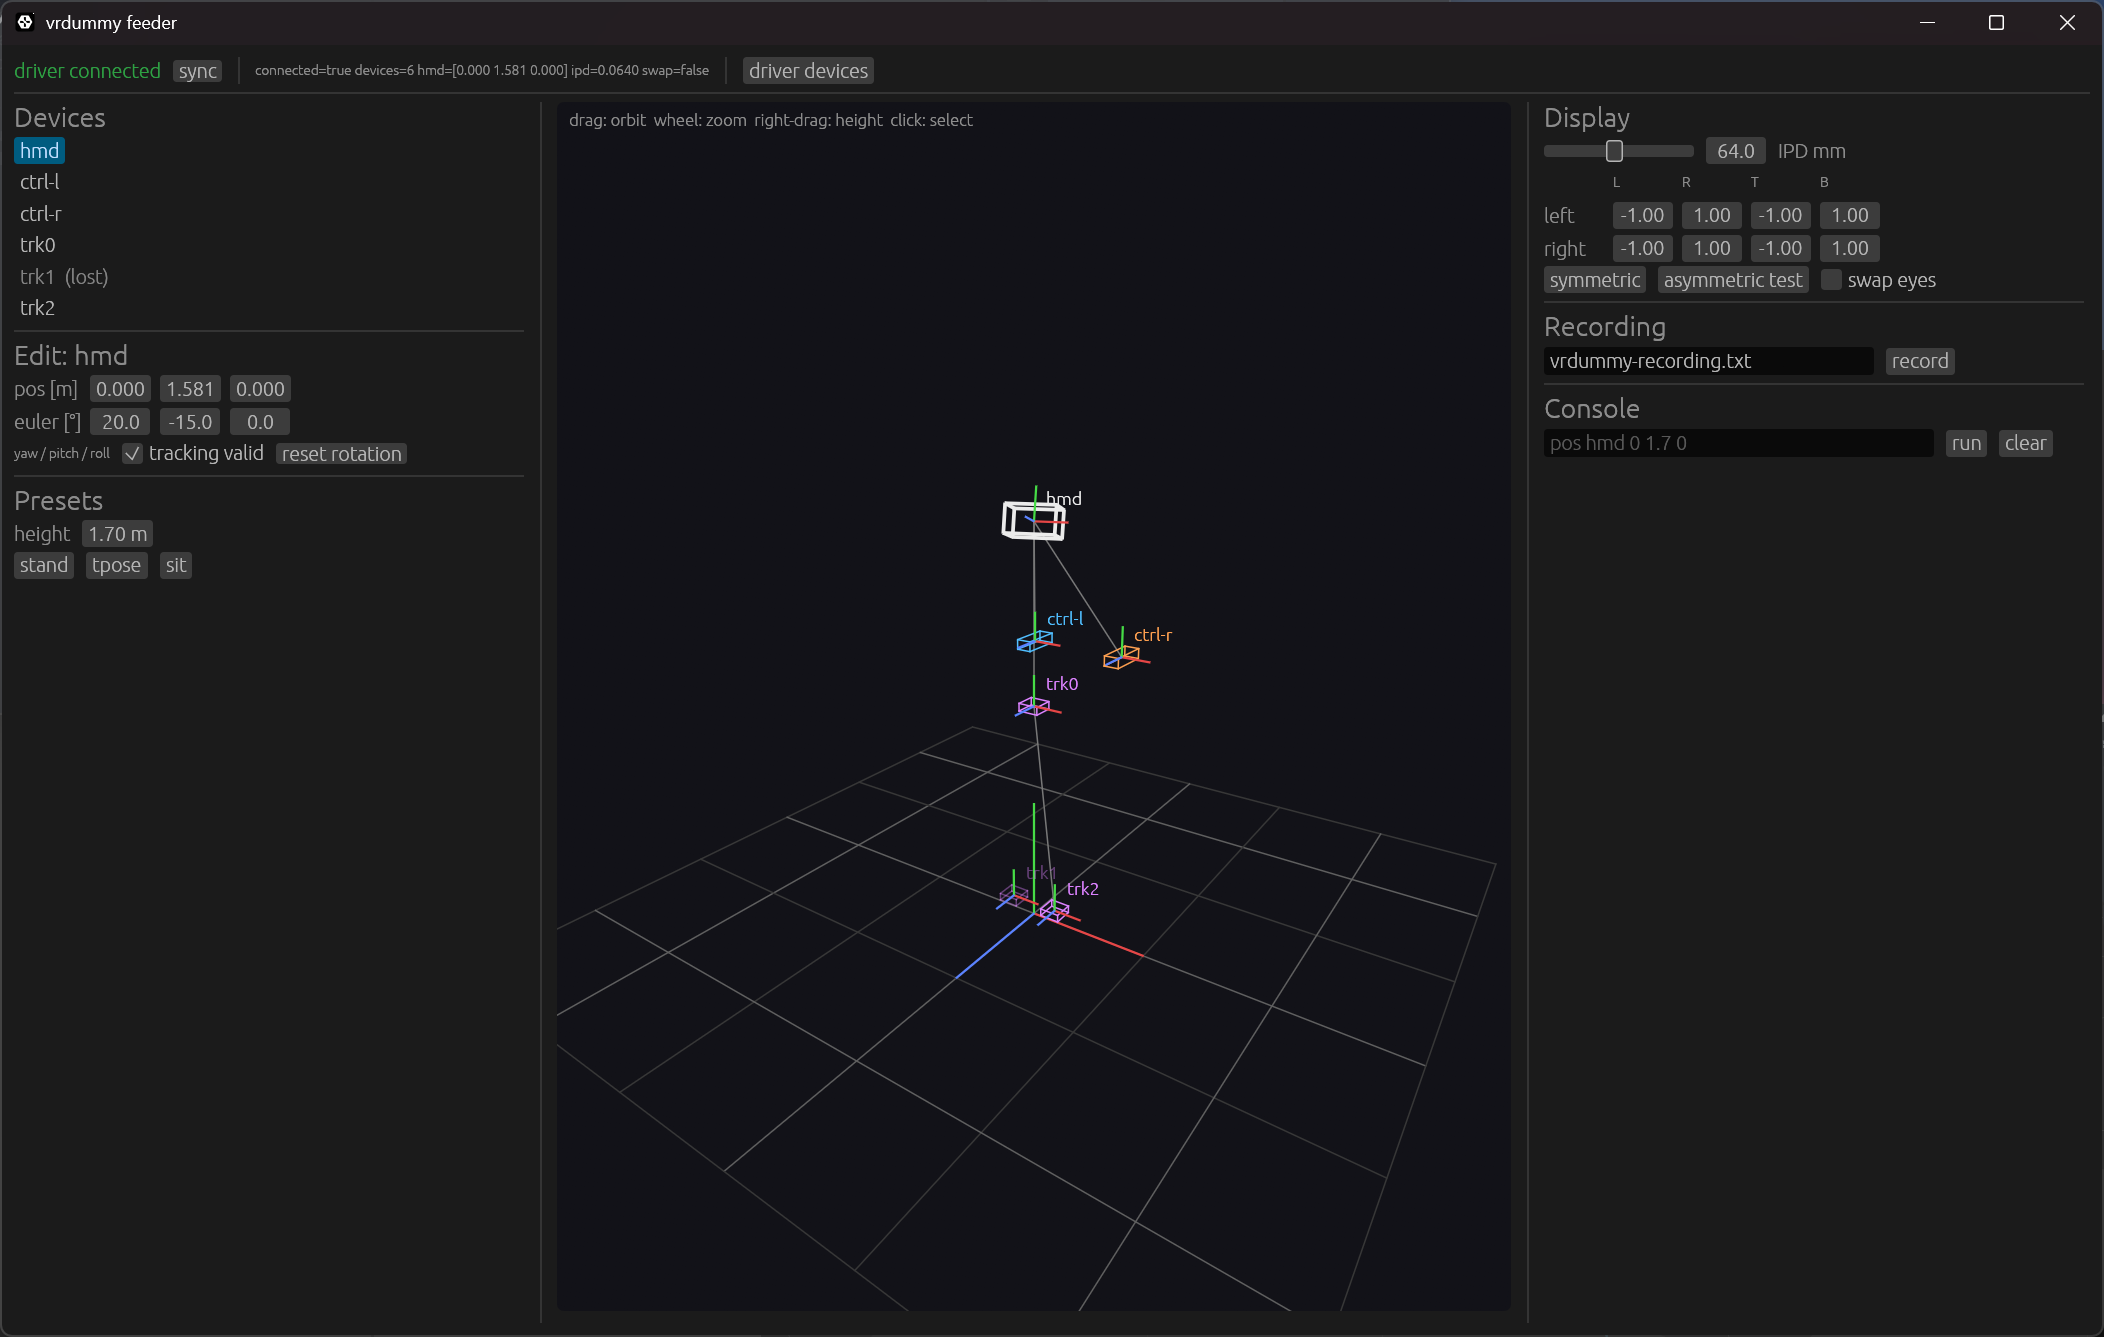Click the pos Y value 1.581

190,389
